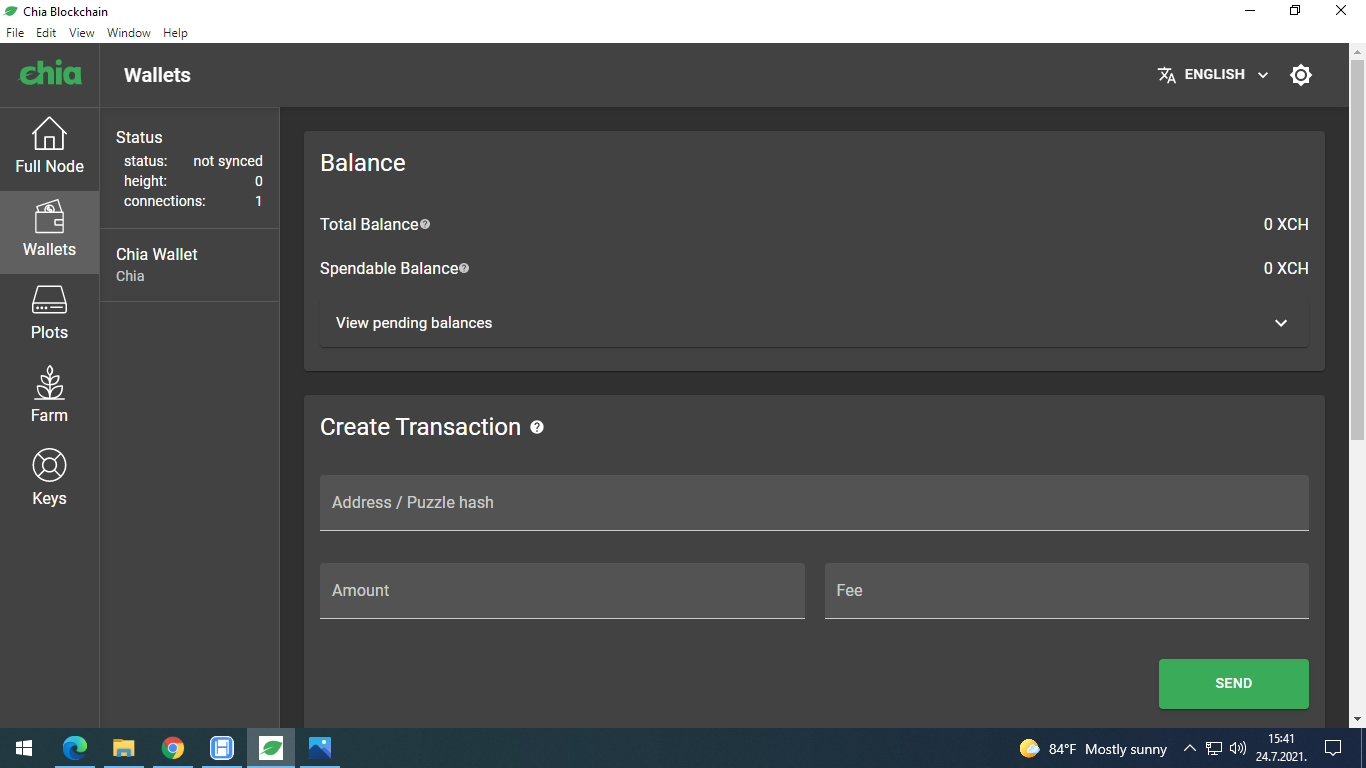The image size is (1366, 768).
Task: Click the pending balances chevron arrow
Action: pos(1281,323)
